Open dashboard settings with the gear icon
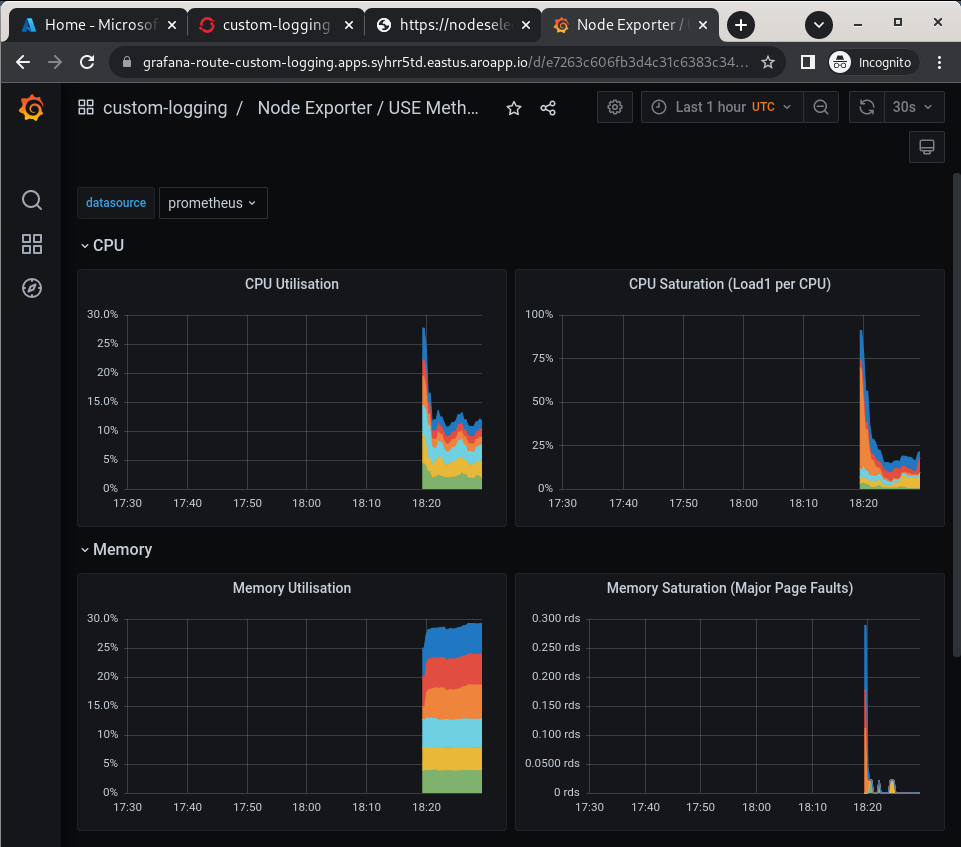Image resolution: width=961 pixels, height=847 pixels. pyautogui.click(x=615, y=107)
